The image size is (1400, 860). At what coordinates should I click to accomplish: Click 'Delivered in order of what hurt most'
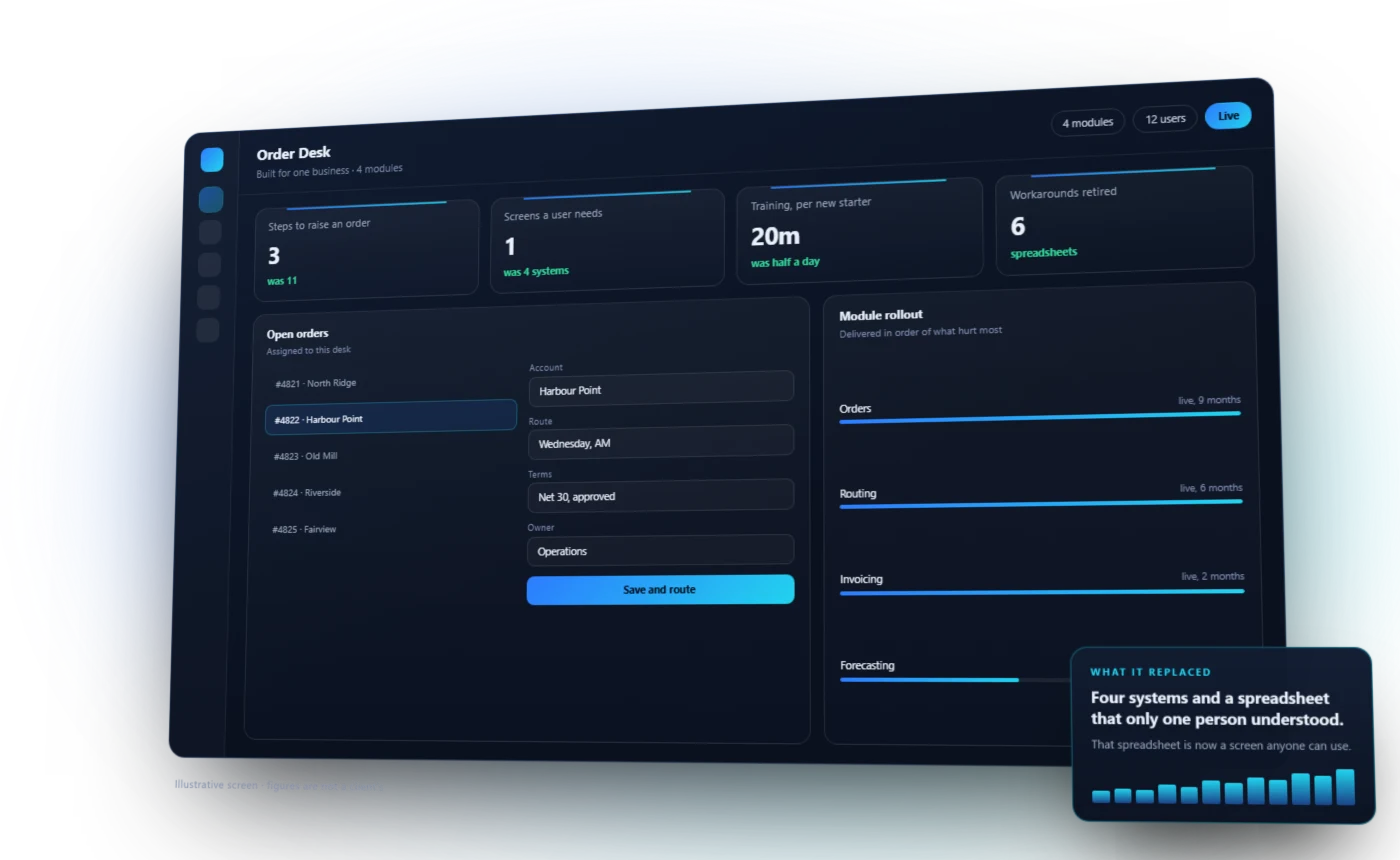(920, 331)
